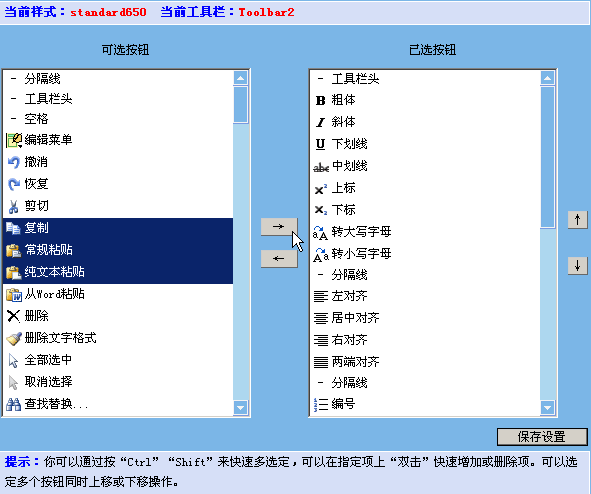Remove items with the left arrow button
The height and width of the screenshot is (494, 591).
pyautogui.click(x=279, y=258)
